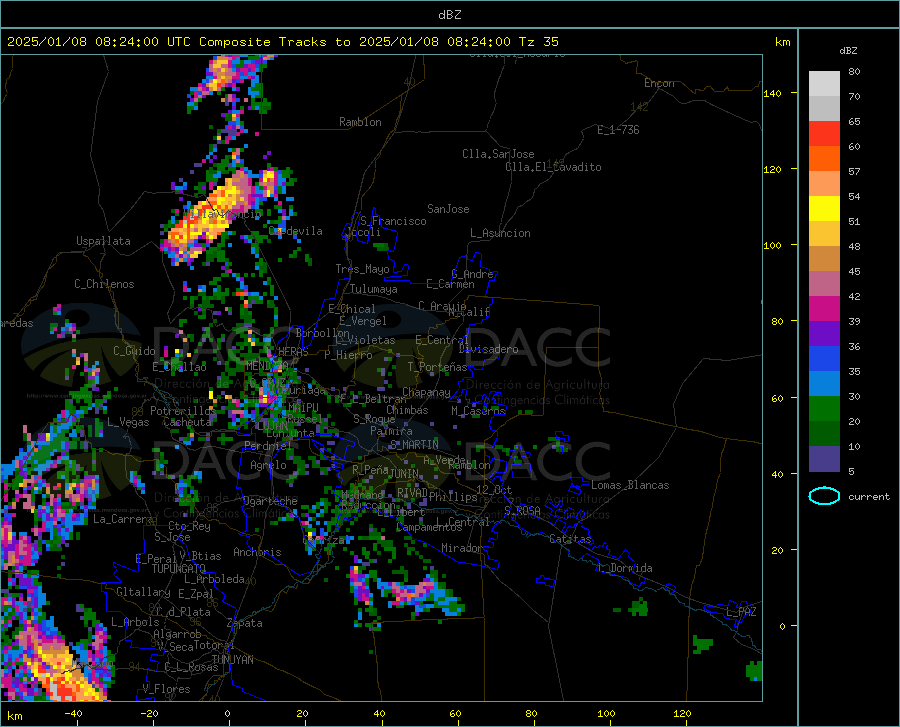Click the cyan 'current' ellipse legend icon

824,496
